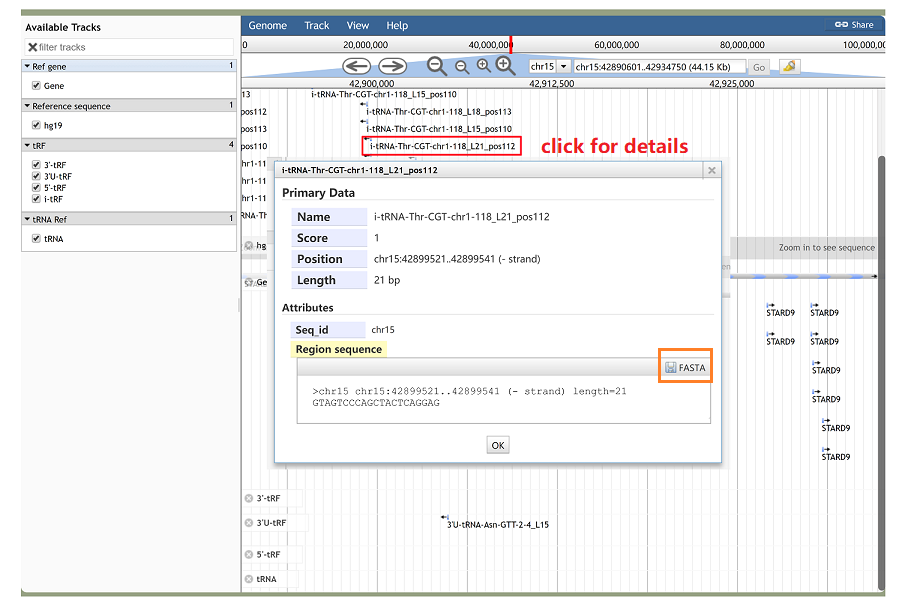Pan right with the right arrow button

[391, 66]
